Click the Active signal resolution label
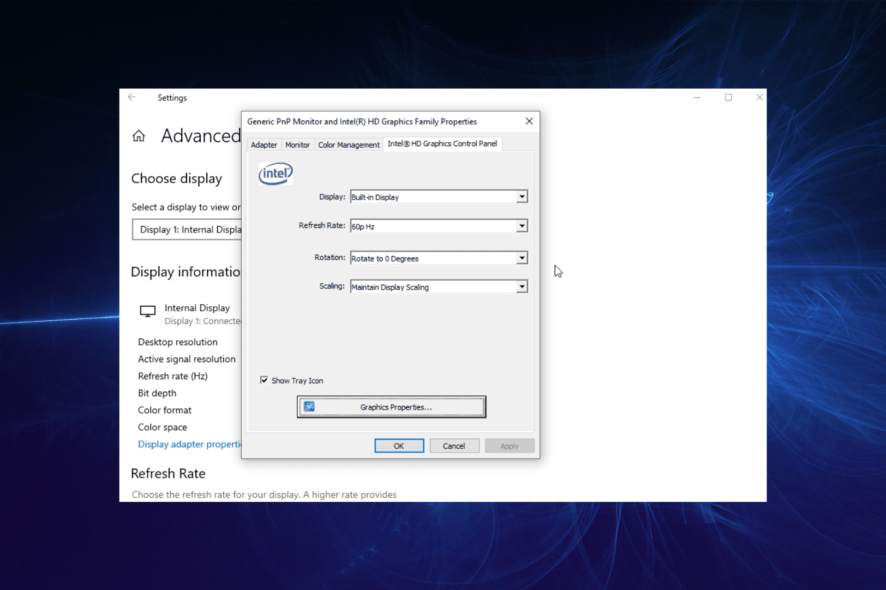The width and height of the screenshot is (886, 590). (x=186, y=359)
